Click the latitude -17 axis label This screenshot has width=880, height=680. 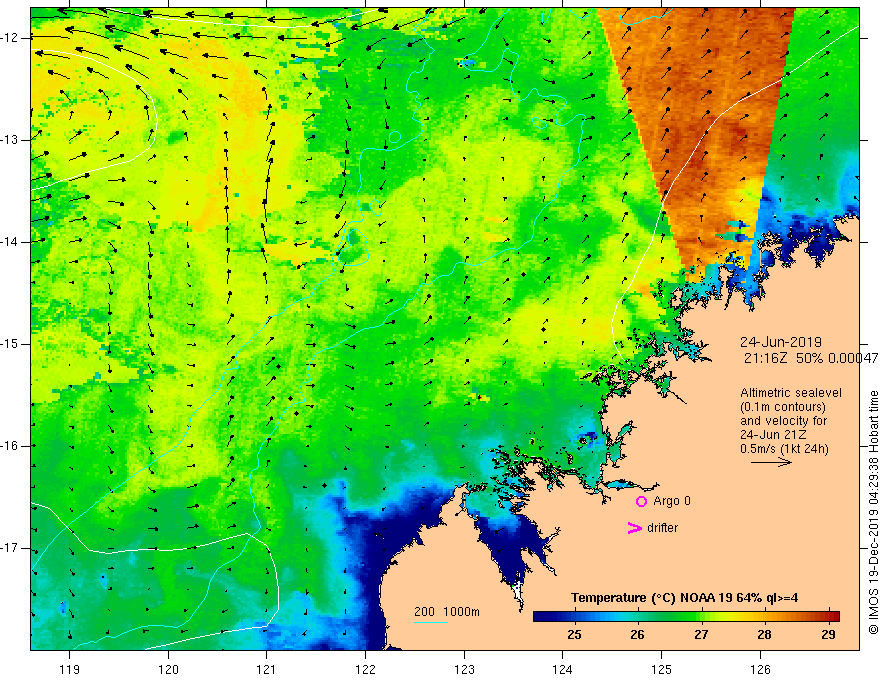(10, 548)
